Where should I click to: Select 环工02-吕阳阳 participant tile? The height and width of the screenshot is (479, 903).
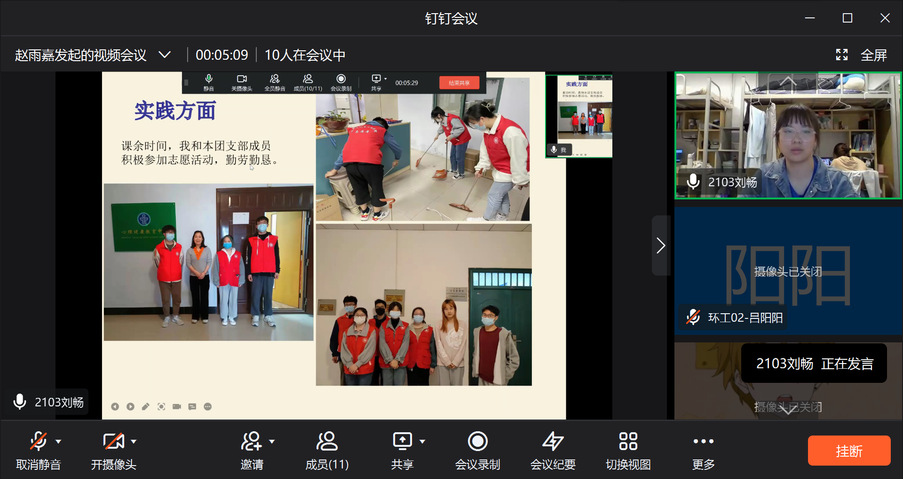tap(787, 270)
